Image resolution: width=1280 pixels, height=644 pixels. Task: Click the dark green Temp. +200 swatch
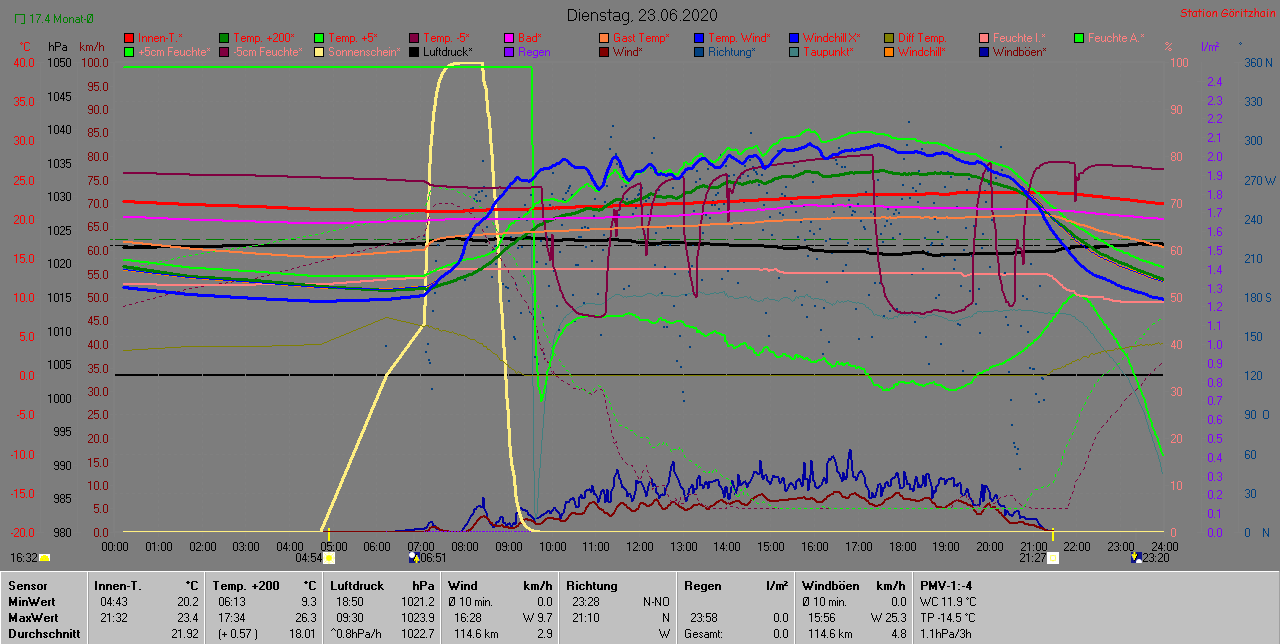[x=223, y=38]
